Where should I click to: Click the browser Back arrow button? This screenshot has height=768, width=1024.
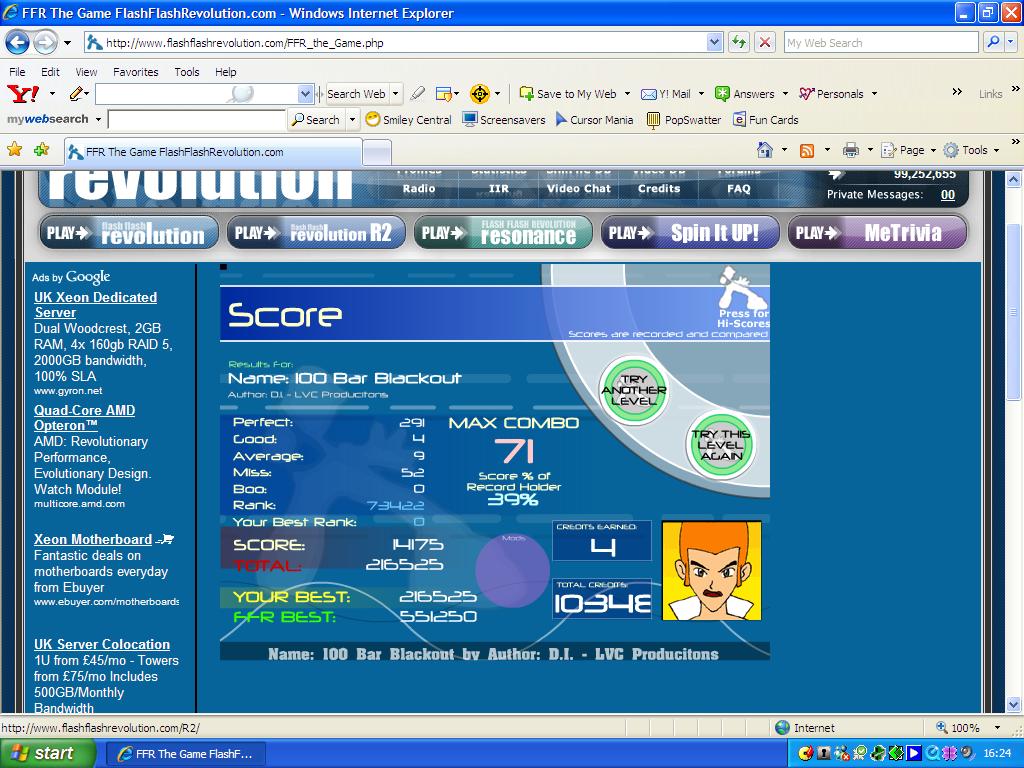18,43
